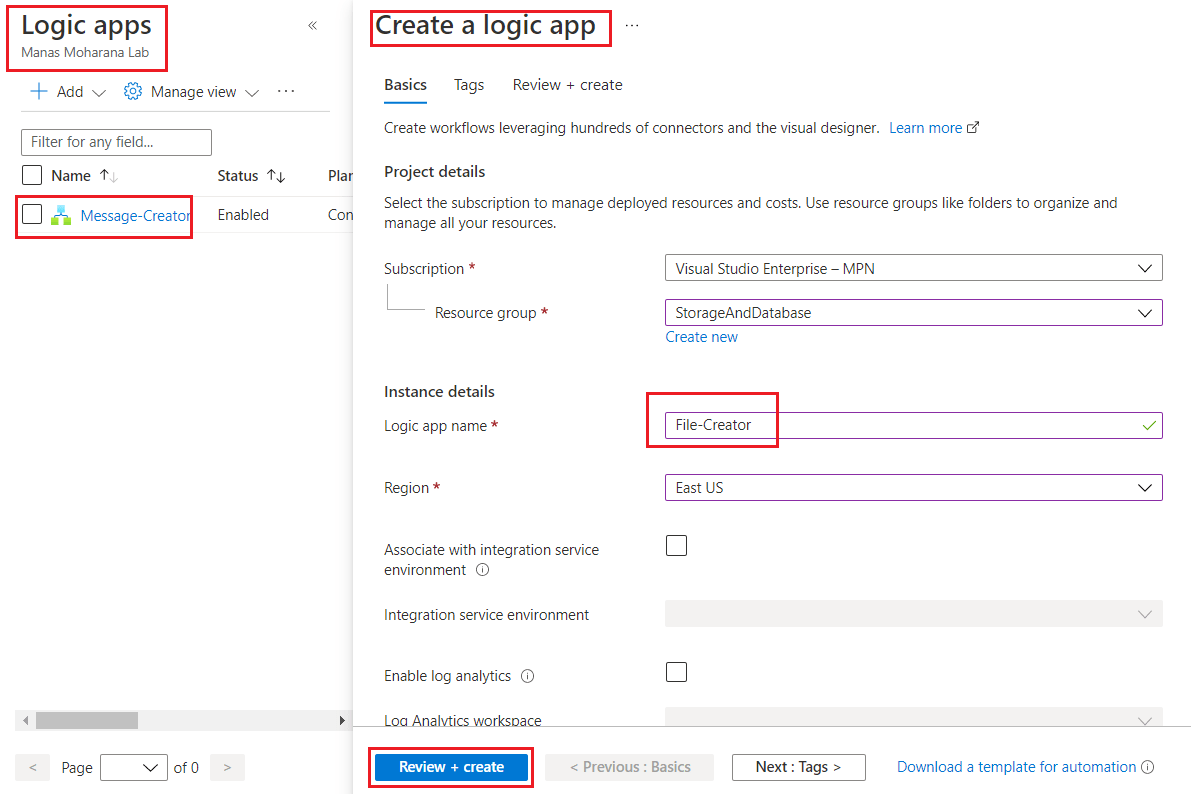Click the Message-Creator logic app icon
Screen dimensions: 1191x794
(x=61, y=215)
